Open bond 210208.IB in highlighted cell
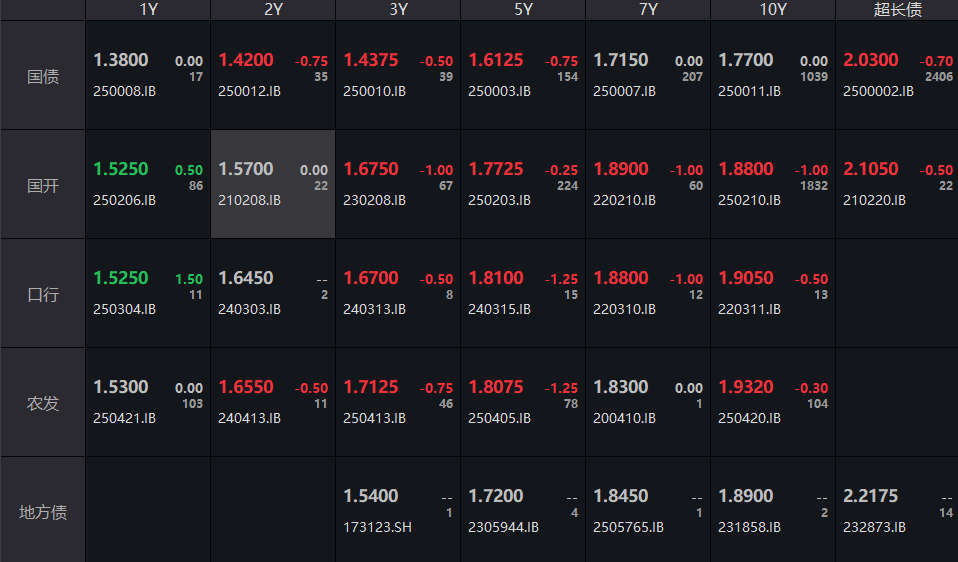Screen dimensions: 958x562 [x=250, y=200]
